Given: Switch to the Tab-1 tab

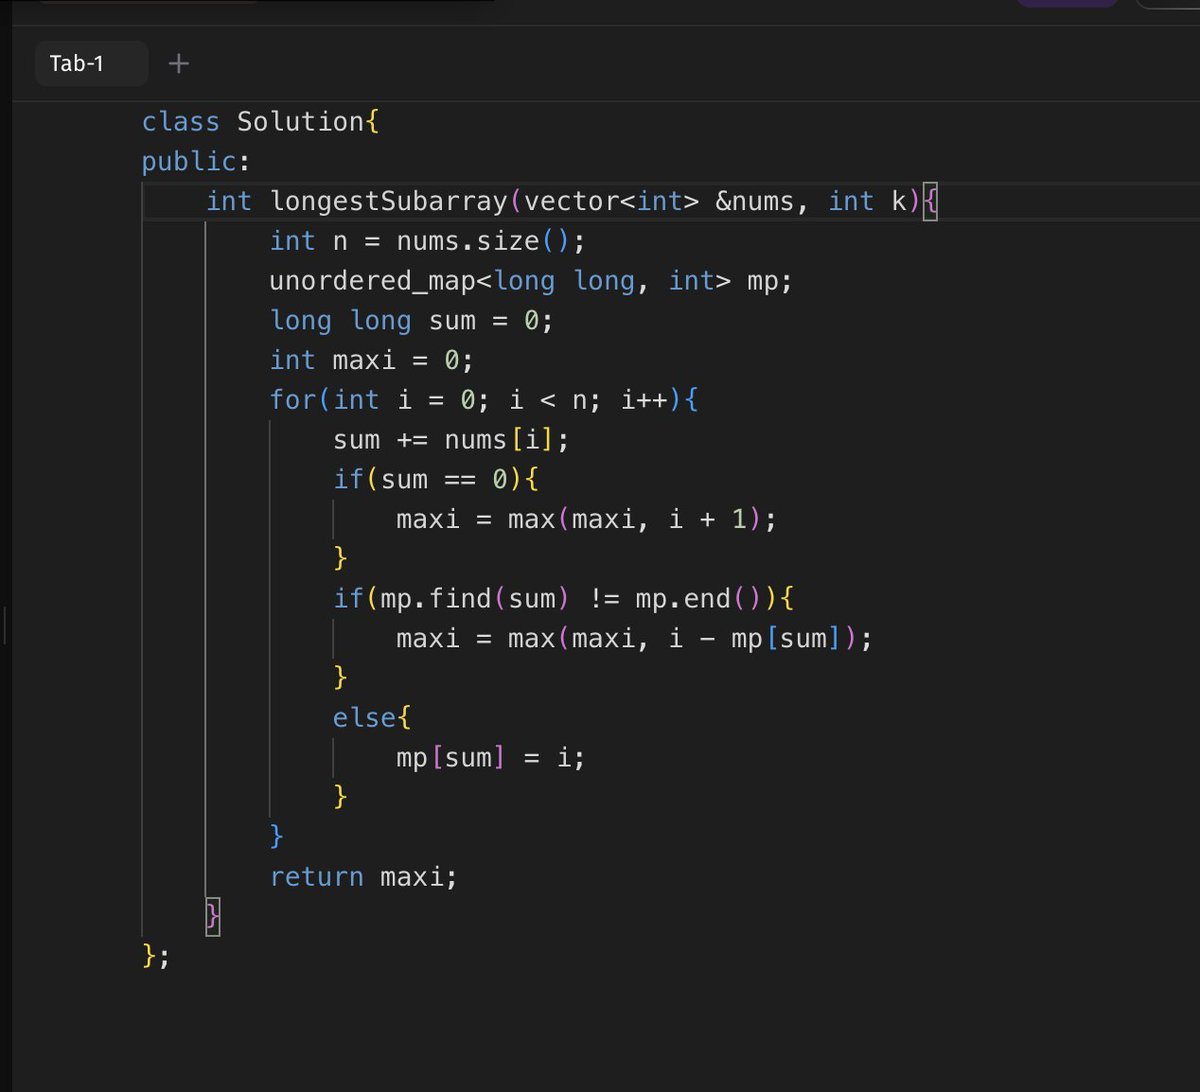Looking at the screenshot, I should click(x=91, y=64).
